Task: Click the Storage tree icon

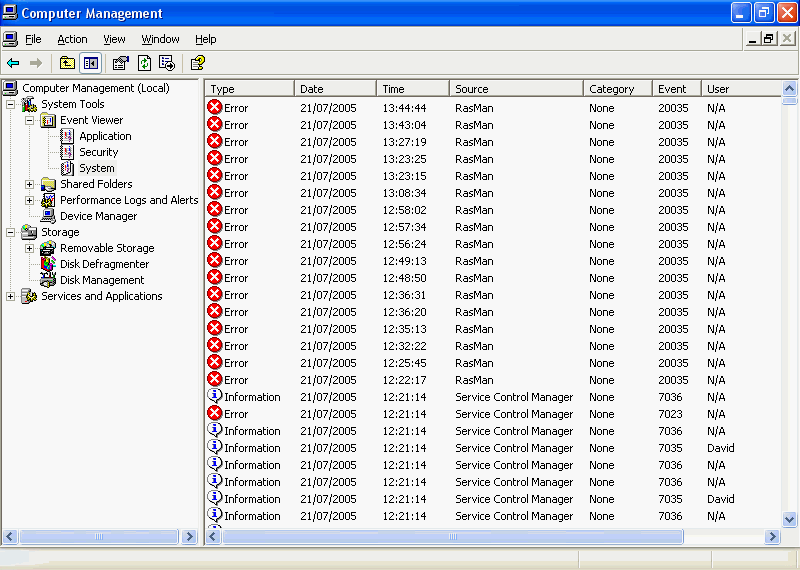Action: [x=29, y=232]
